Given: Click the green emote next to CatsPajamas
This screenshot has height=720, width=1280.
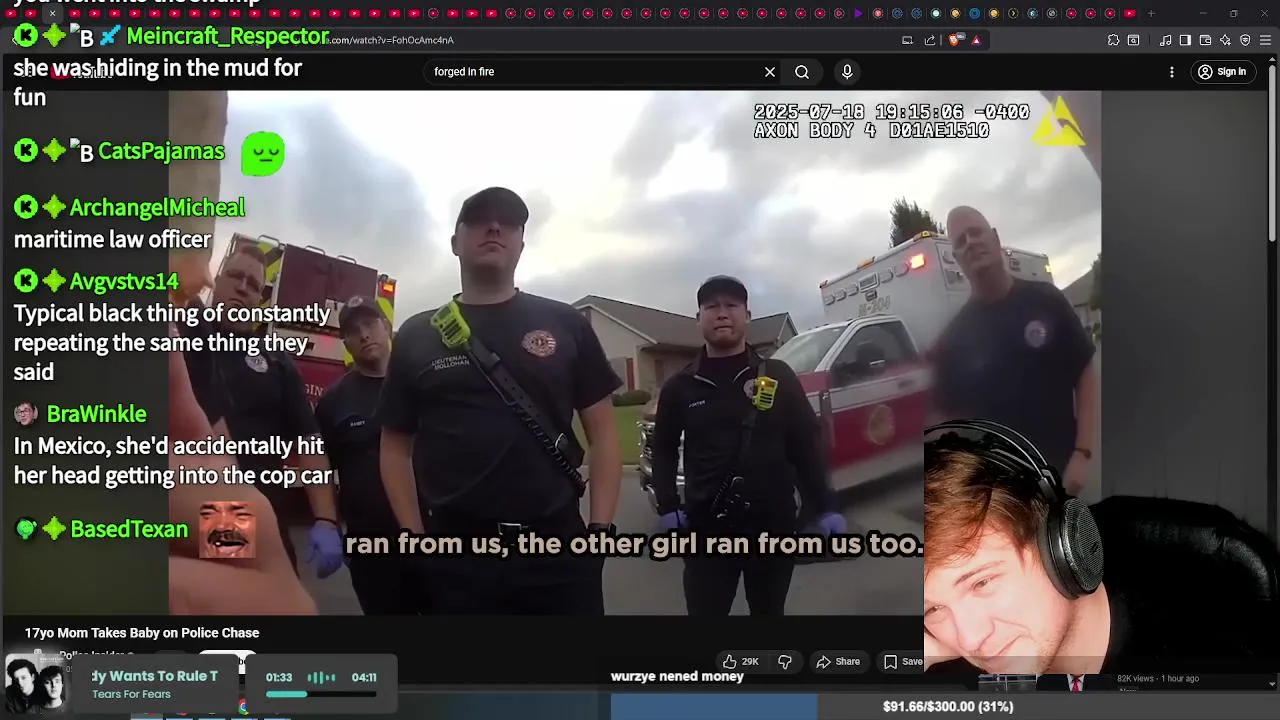Looking at the screenshot, I should pos(263,154).
